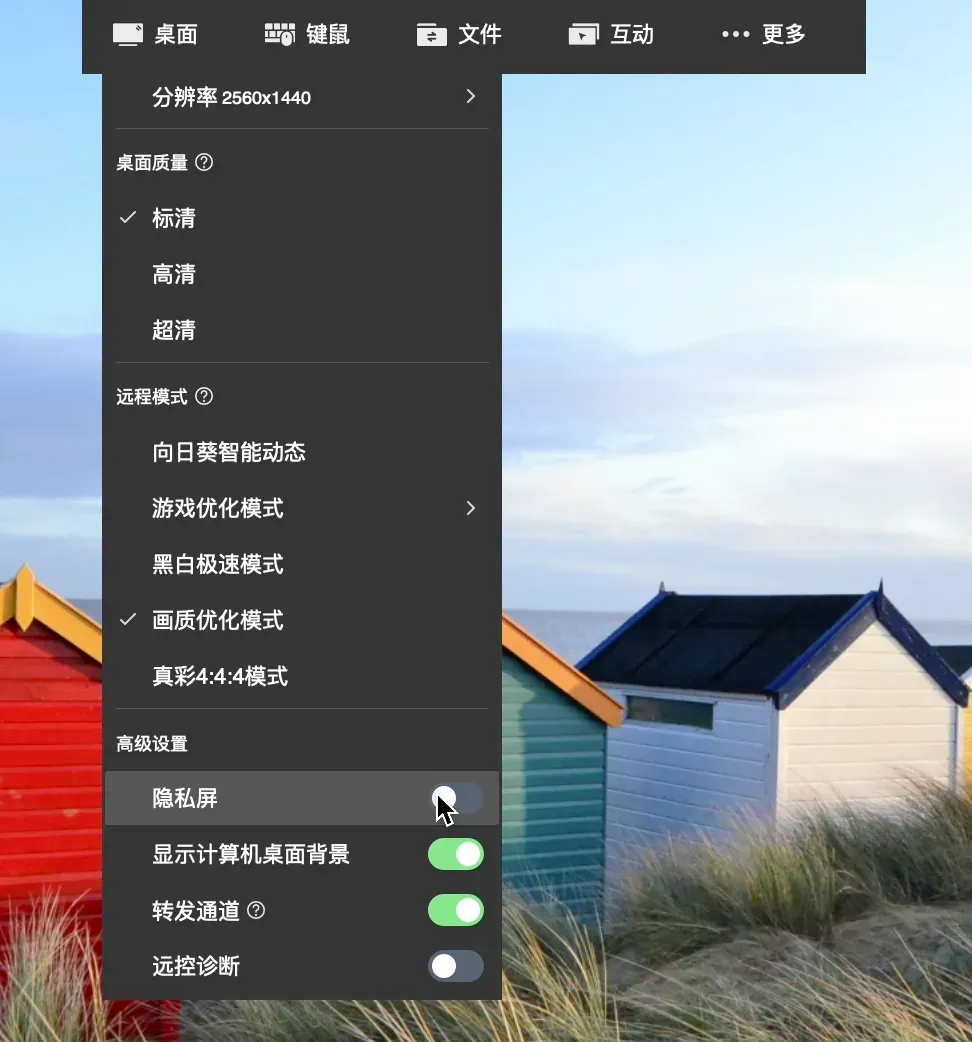
Task: Open help icon next to 远程模式
Action: pyautogui.click(x=204, y=396)
